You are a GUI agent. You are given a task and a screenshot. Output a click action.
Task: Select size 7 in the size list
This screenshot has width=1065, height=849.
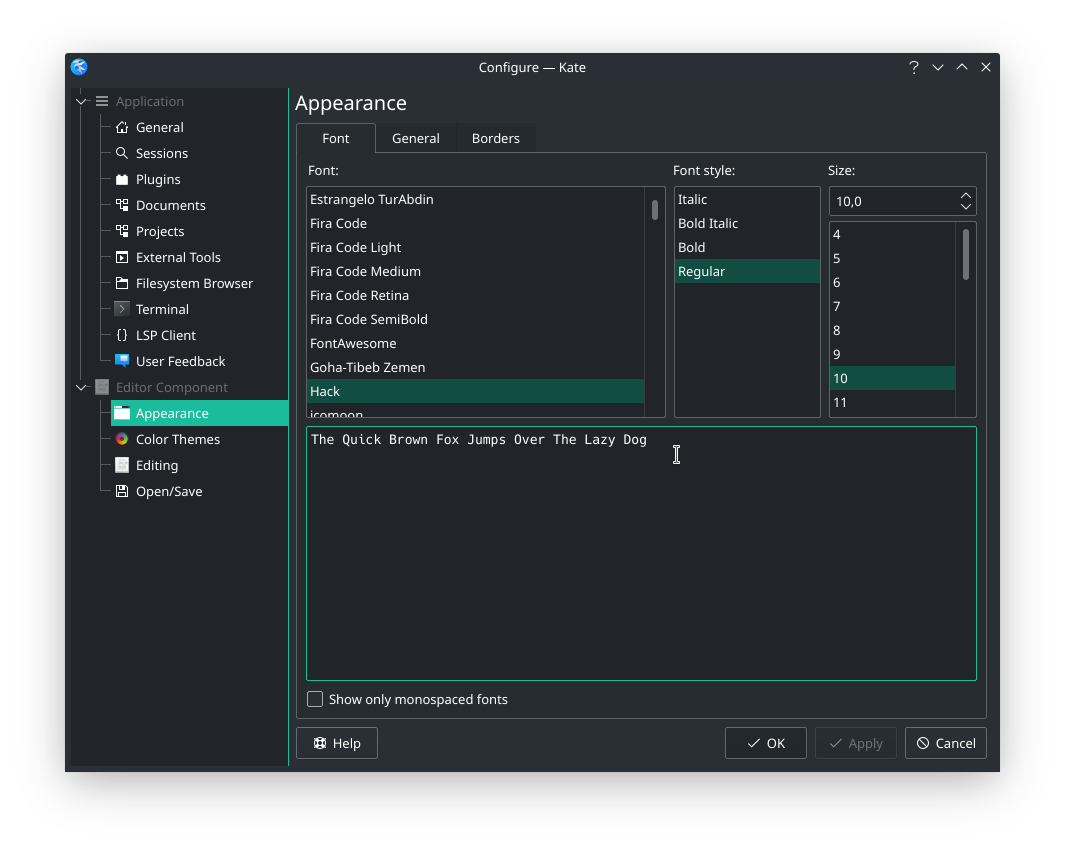coord(892,306)
